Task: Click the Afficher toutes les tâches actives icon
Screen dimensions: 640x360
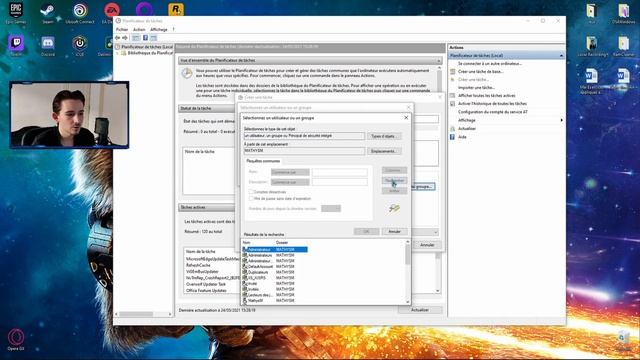Action: coord(452,96)
